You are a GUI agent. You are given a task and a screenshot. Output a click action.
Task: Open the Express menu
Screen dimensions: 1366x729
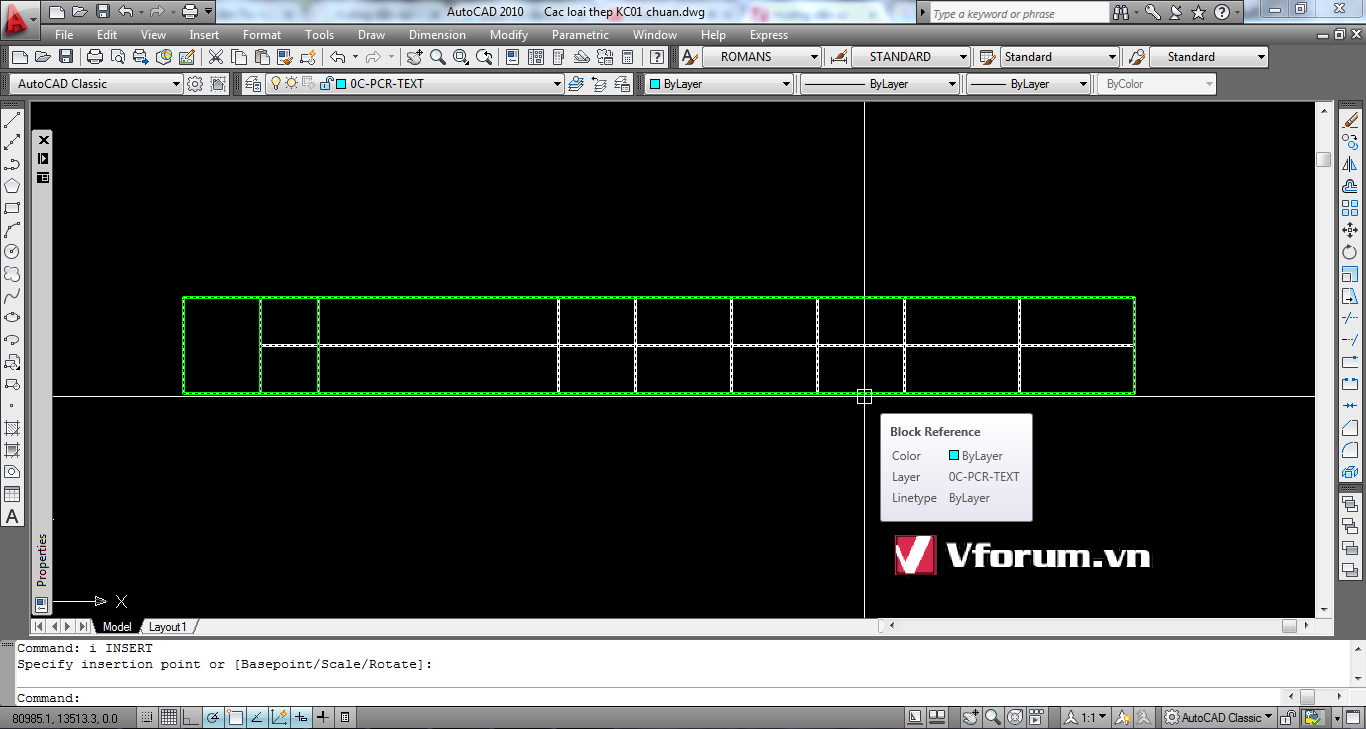(769, 35)
